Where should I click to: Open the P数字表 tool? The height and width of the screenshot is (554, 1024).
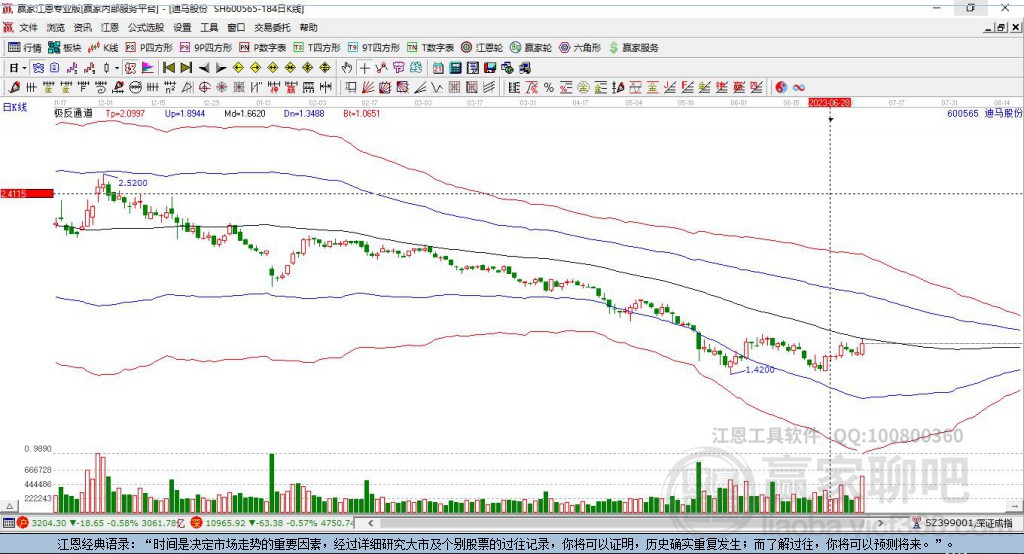(263, 48)
